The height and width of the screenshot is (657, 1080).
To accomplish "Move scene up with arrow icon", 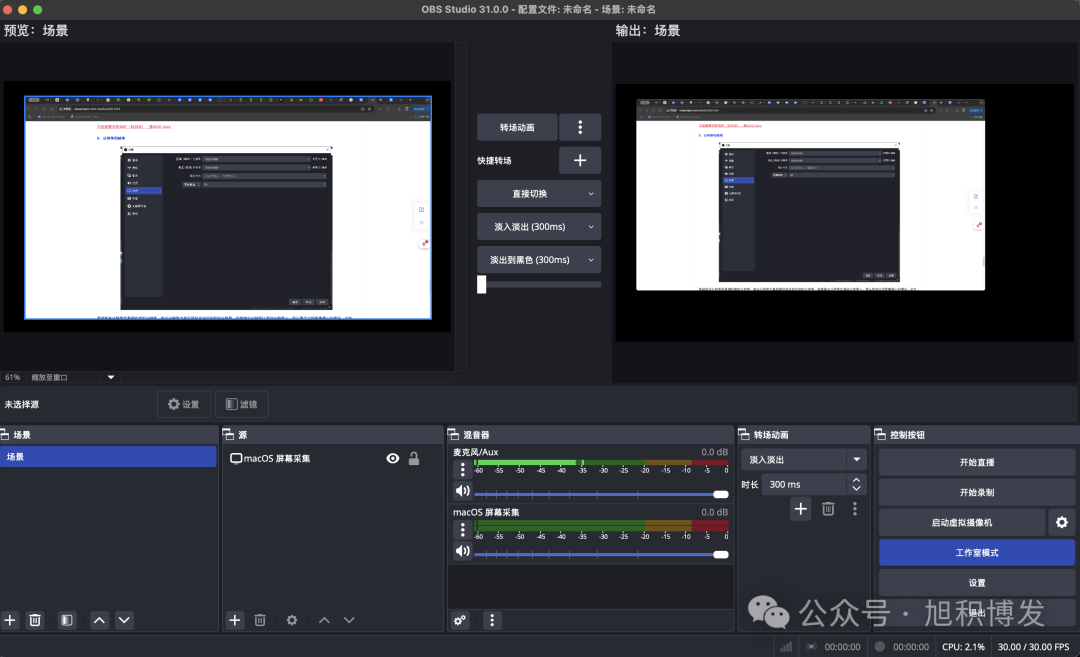I will [x=99, y=620].
